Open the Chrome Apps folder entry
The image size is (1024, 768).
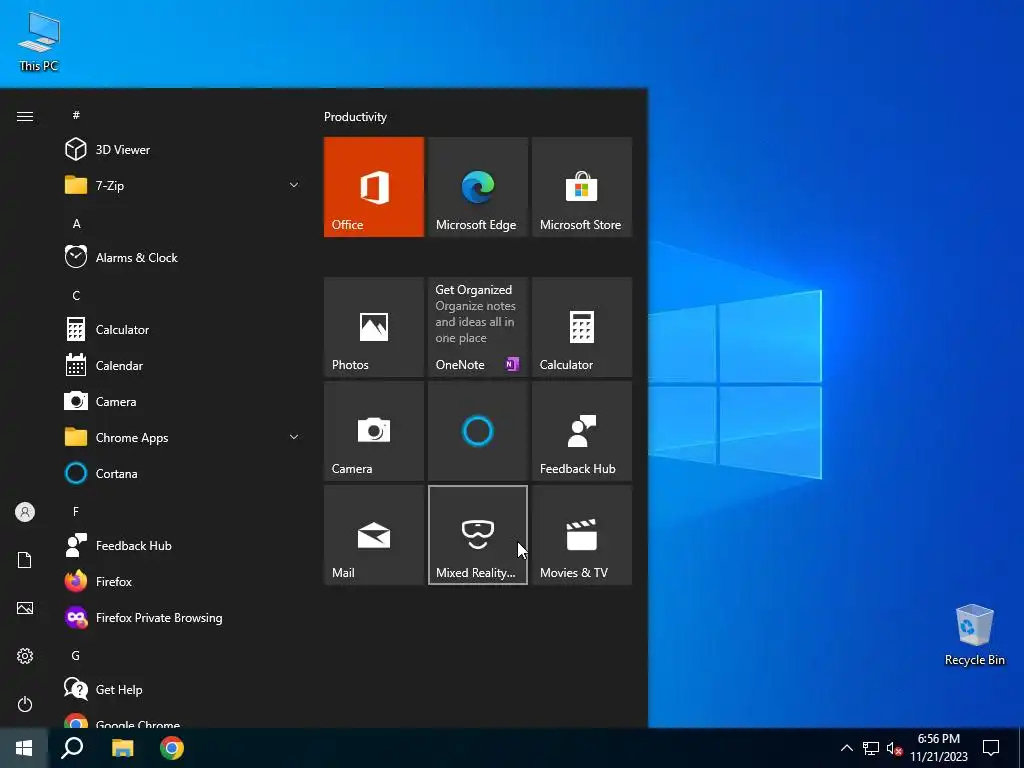(x=183, y=438)
